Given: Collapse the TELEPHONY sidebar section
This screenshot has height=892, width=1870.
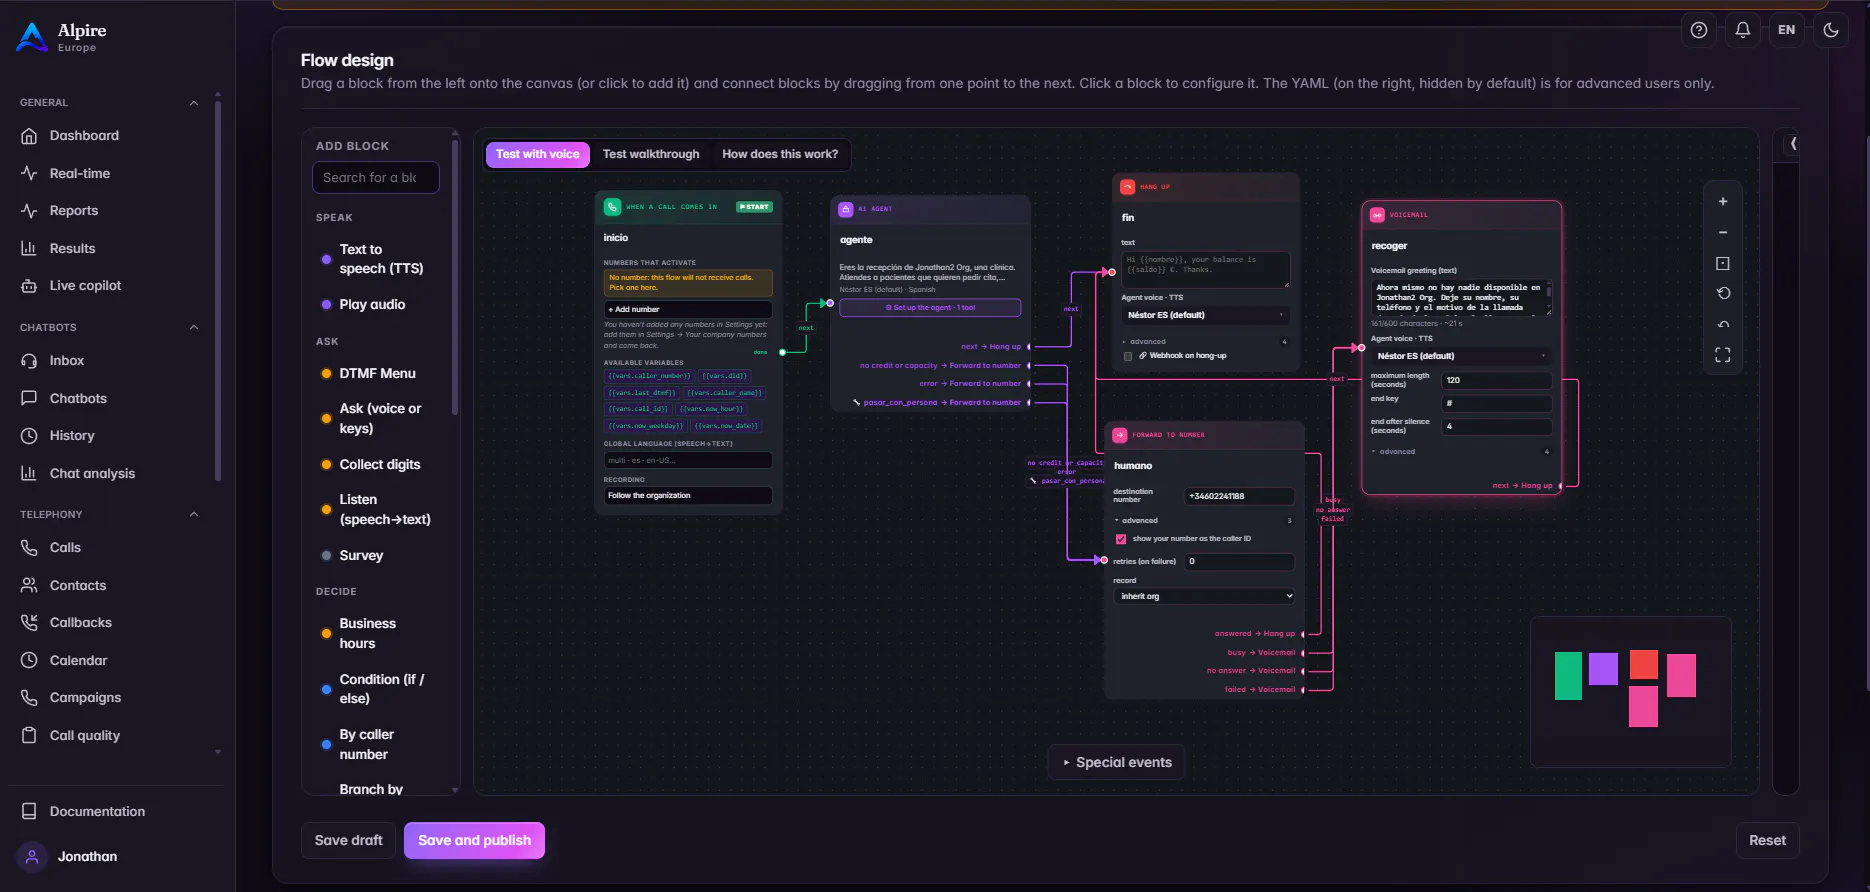Looking at the screenshot, I should (194, 515).
